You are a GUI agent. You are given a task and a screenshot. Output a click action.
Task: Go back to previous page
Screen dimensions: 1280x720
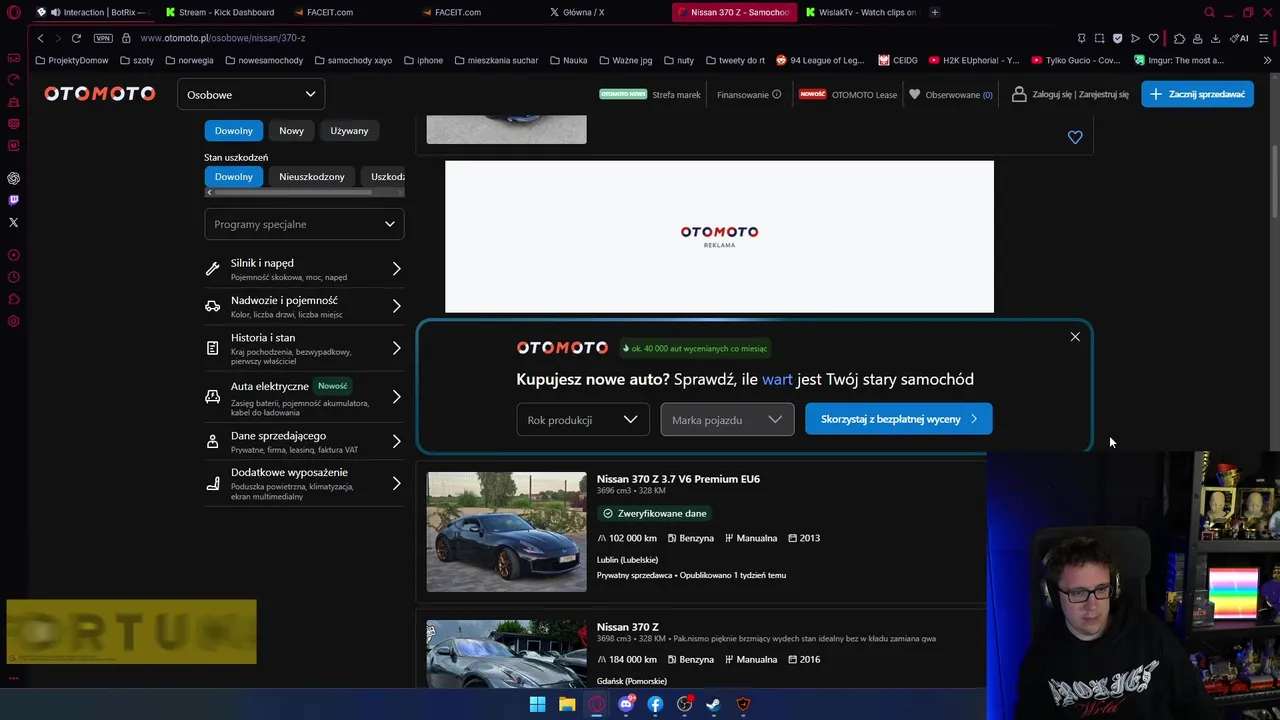point(40,38)
